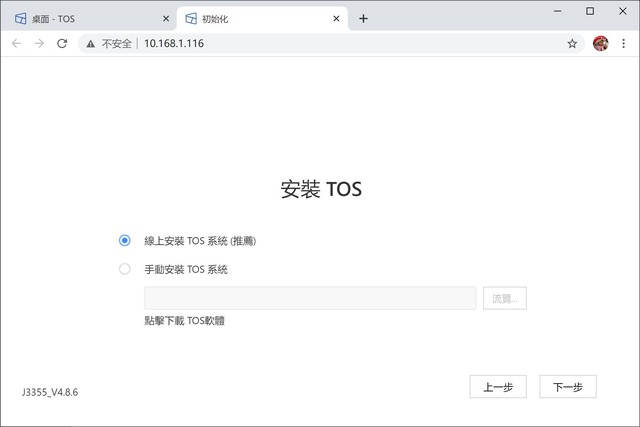Click the TOS file path input field
Screen dimensions: 640x427
[310, 298]
